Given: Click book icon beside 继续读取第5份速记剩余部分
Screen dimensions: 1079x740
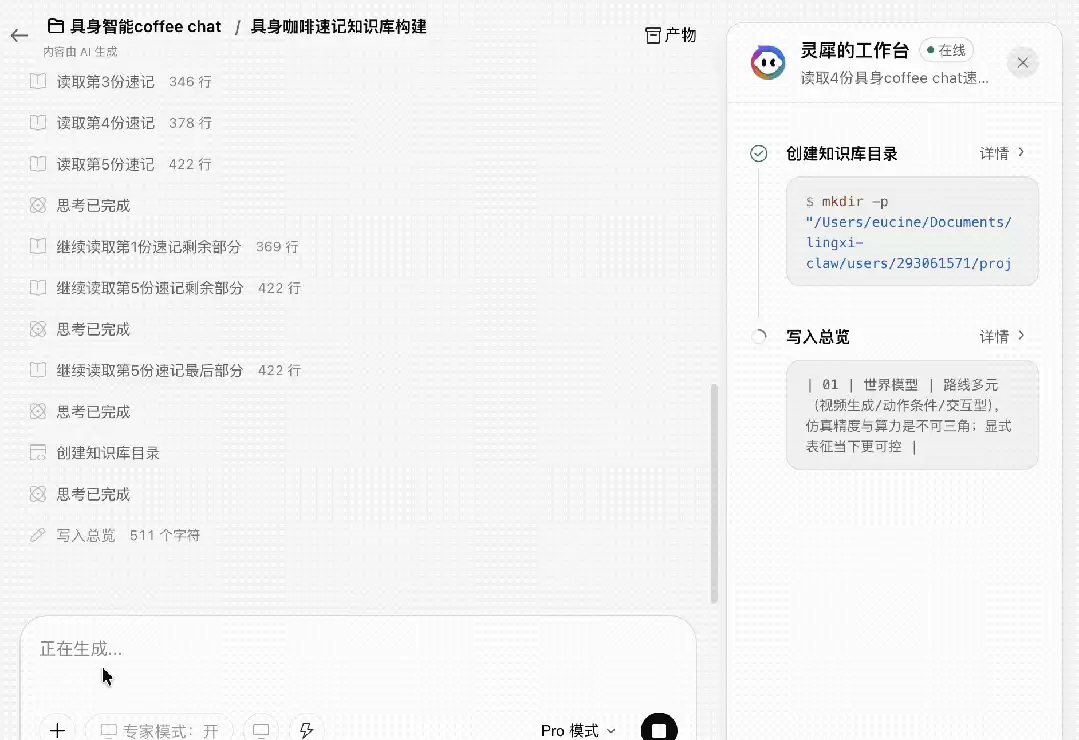Looking at the screenshot, I should 38,288.
